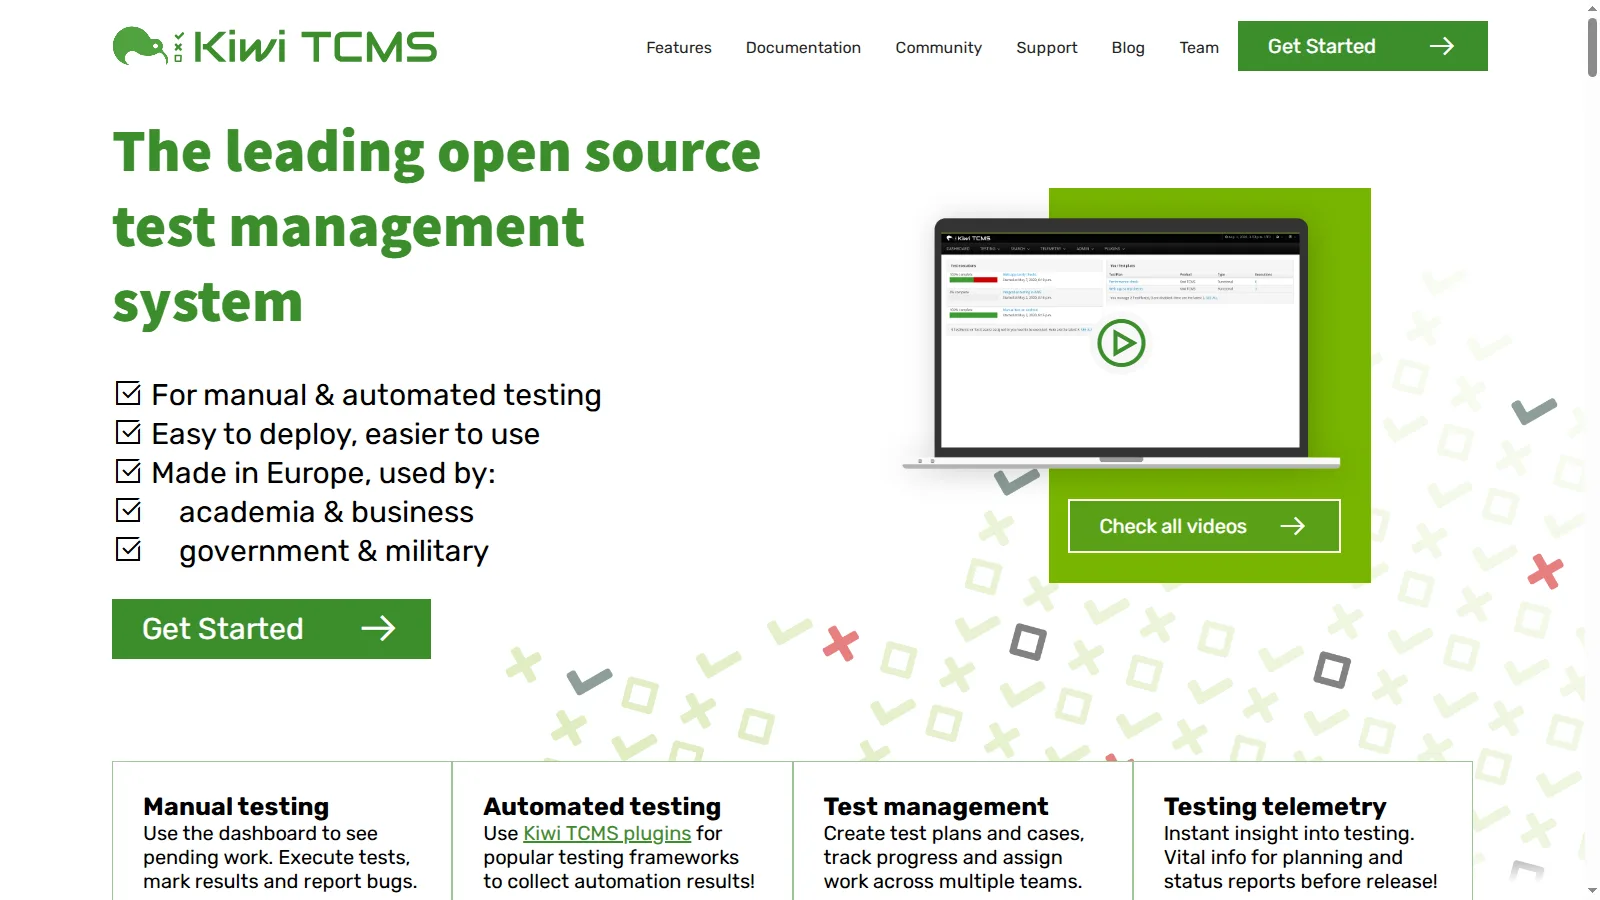Viewport: 1600px width, 900px height.
Task: Click the 'Manual testing' card heading
Action: click(236, 806)
